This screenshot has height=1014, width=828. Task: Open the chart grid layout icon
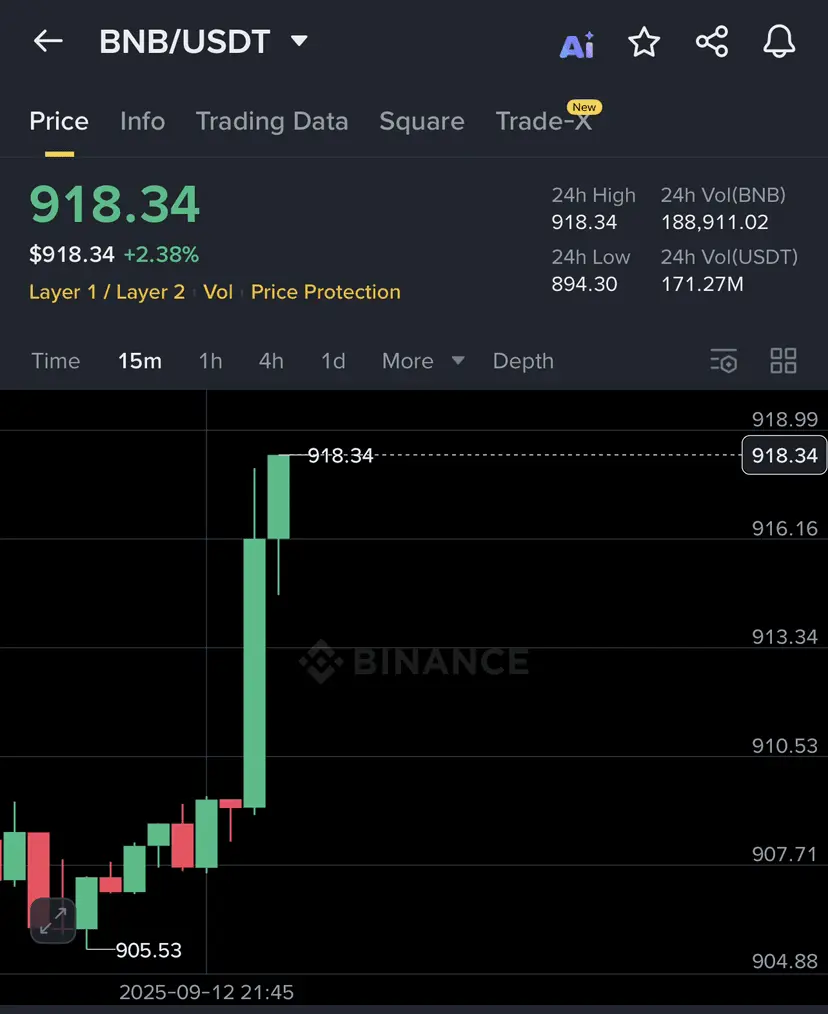[783, 361]
